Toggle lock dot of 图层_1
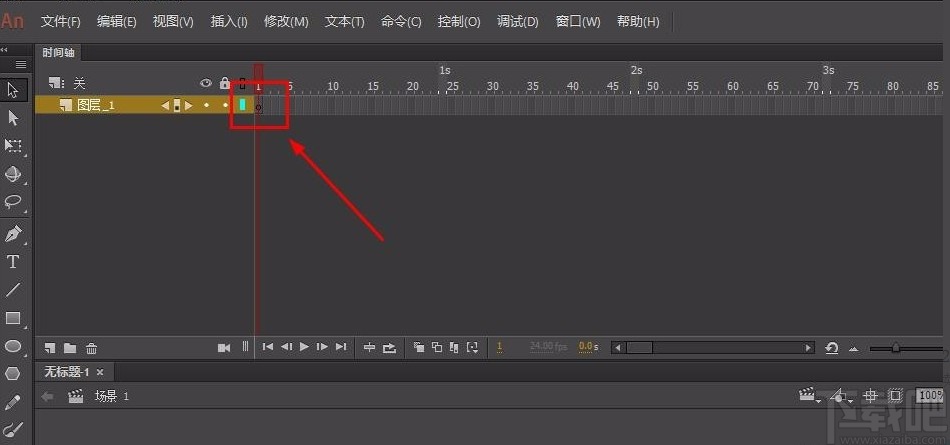 click(225, 105)
